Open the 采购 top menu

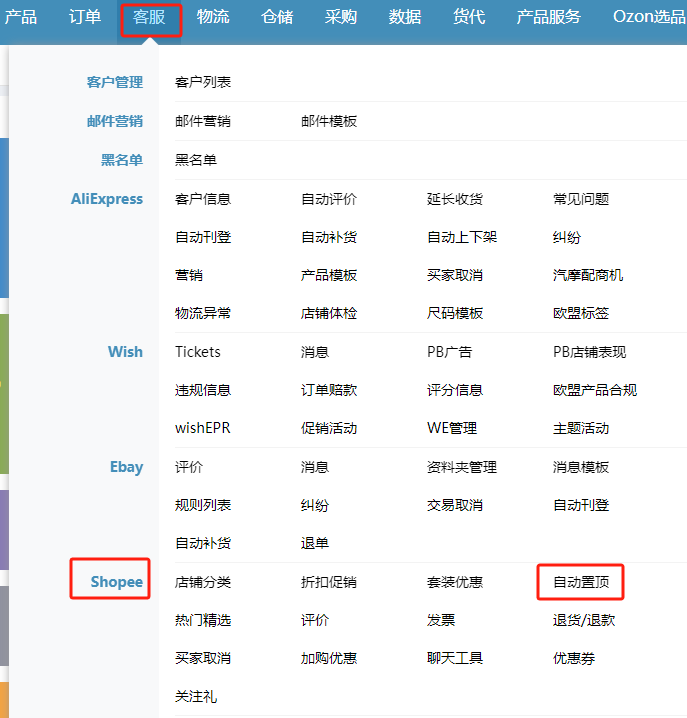point(341,17)
